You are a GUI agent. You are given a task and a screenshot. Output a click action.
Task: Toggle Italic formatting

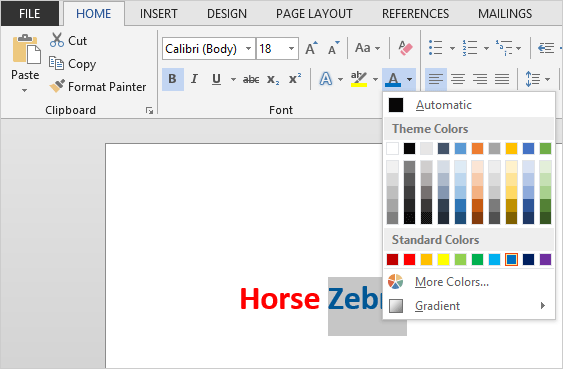(x=194, y=79)
